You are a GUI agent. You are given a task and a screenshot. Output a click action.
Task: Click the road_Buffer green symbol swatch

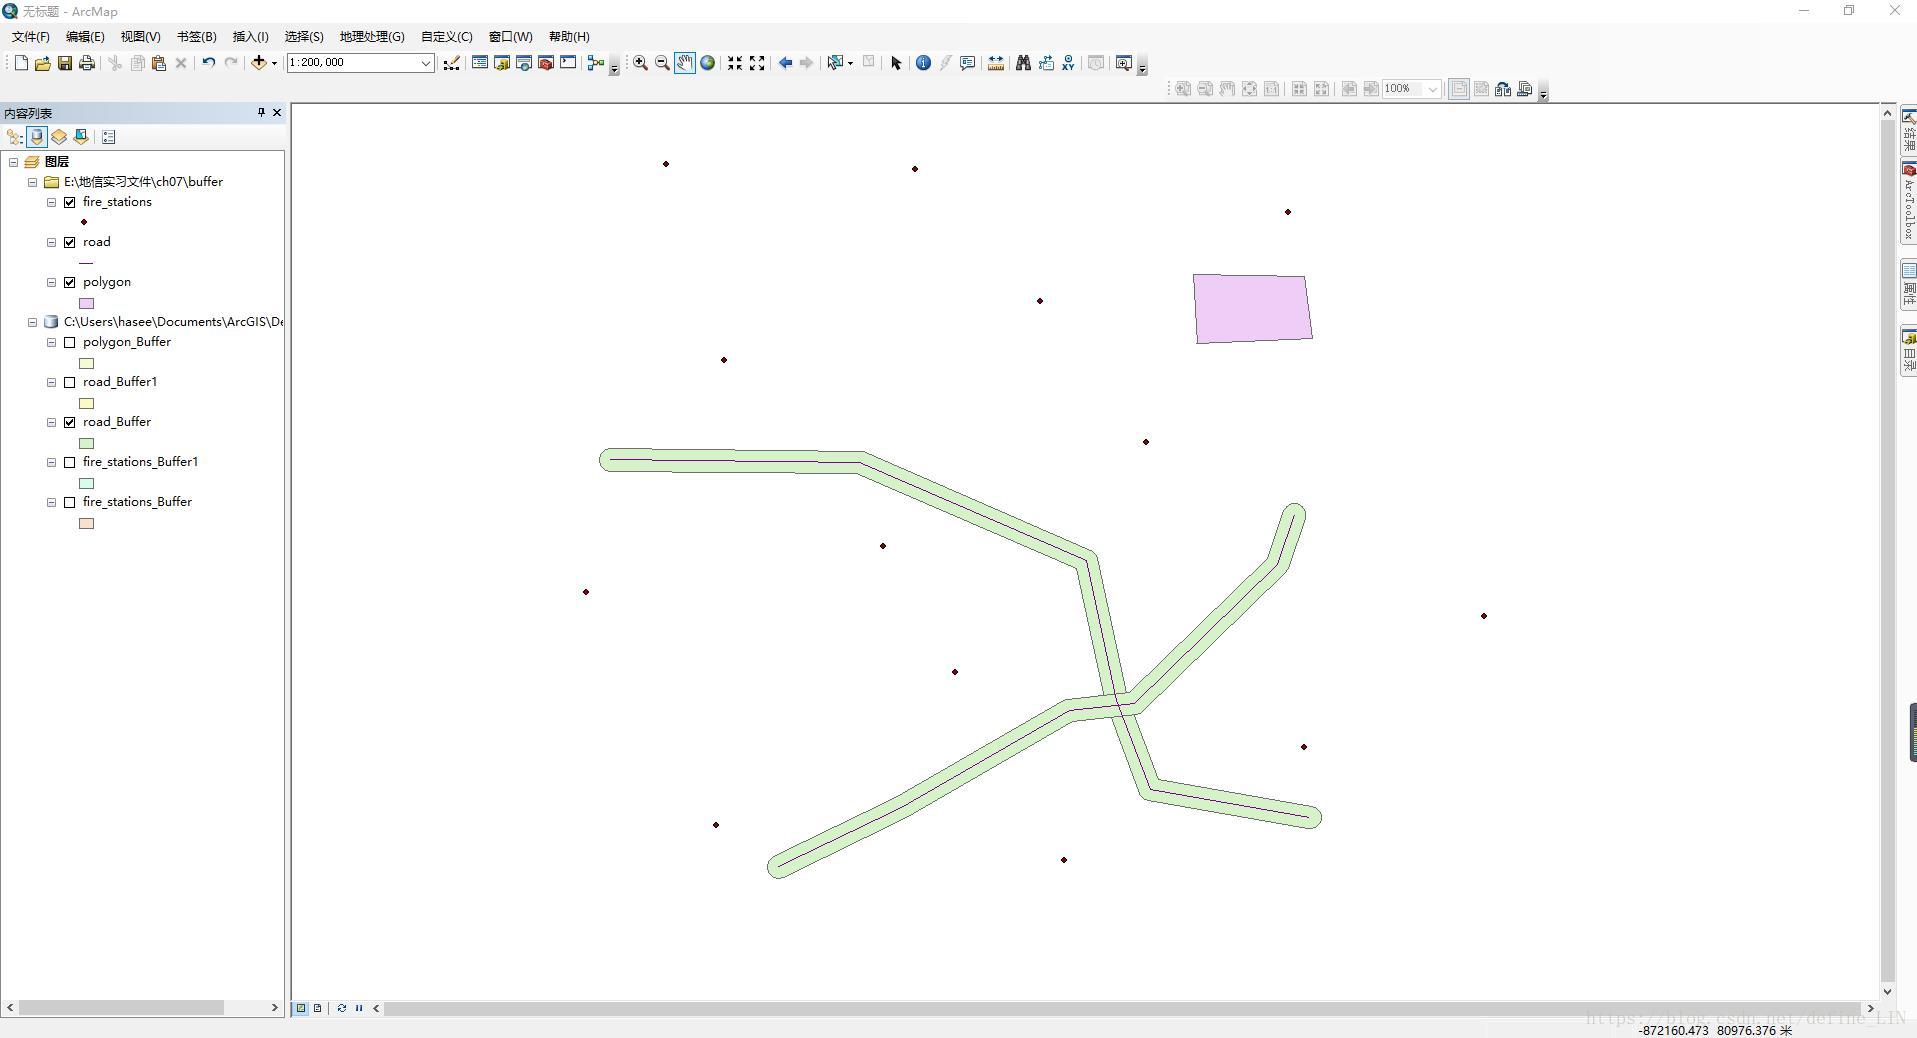[87, 443]
